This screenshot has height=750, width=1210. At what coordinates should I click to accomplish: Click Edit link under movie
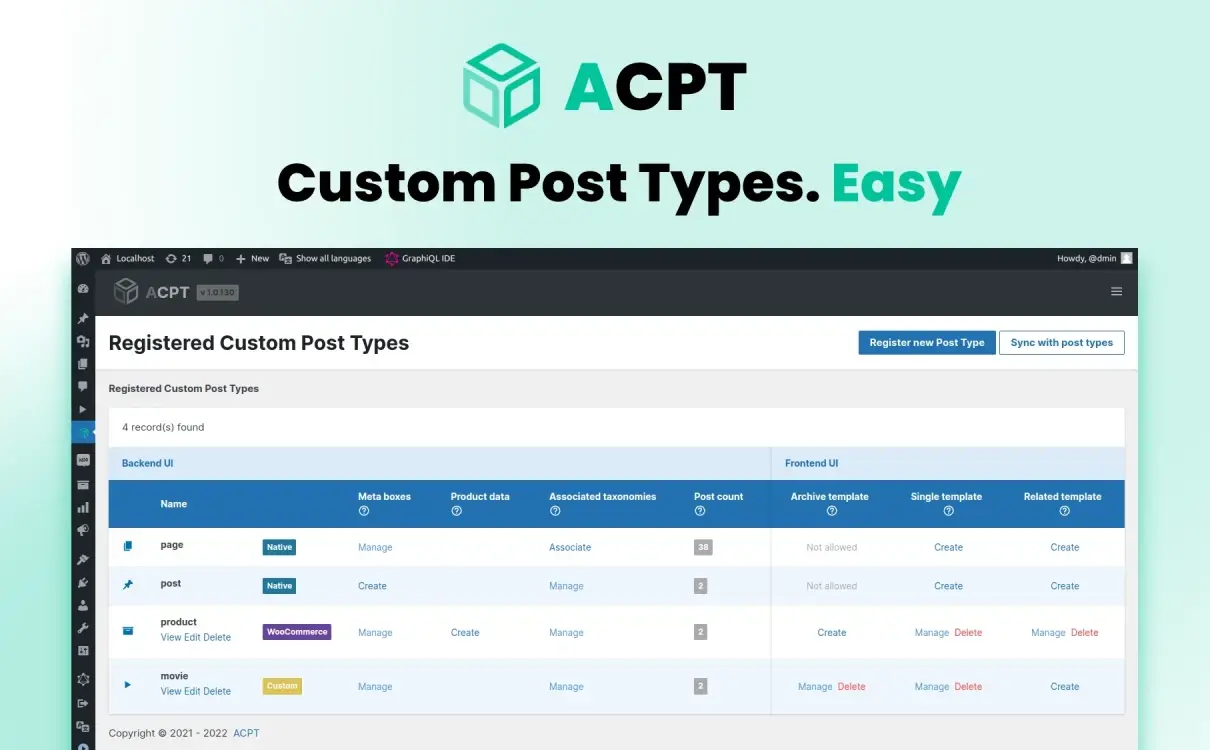(x=192, y=691)
